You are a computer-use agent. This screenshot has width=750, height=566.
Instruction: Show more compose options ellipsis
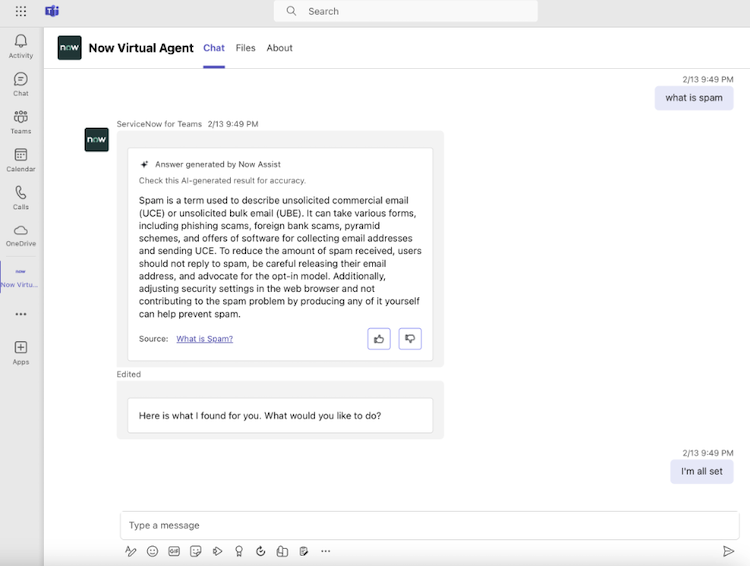click(326, 551)
